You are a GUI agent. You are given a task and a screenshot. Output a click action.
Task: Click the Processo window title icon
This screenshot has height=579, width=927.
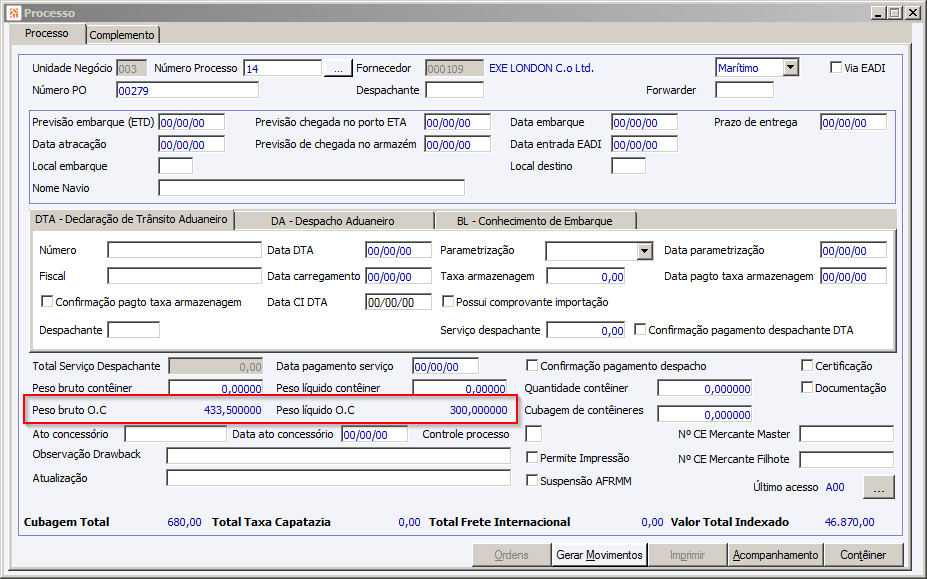[x=14, y=12]
